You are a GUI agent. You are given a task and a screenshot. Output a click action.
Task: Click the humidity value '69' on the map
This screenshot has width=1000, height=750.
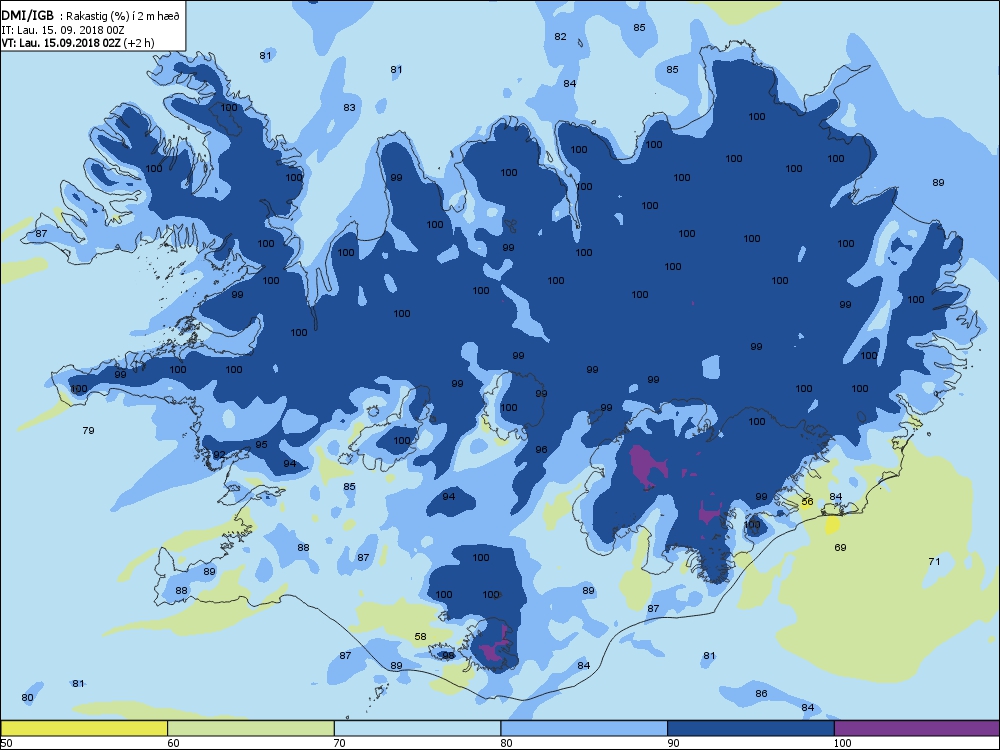click(x=841, y=547)
